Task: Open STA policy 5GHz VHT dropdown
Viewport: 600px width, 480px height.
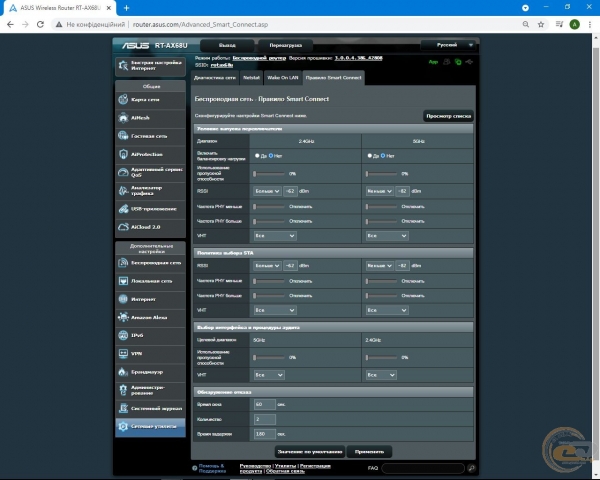Action: (387, 310)
